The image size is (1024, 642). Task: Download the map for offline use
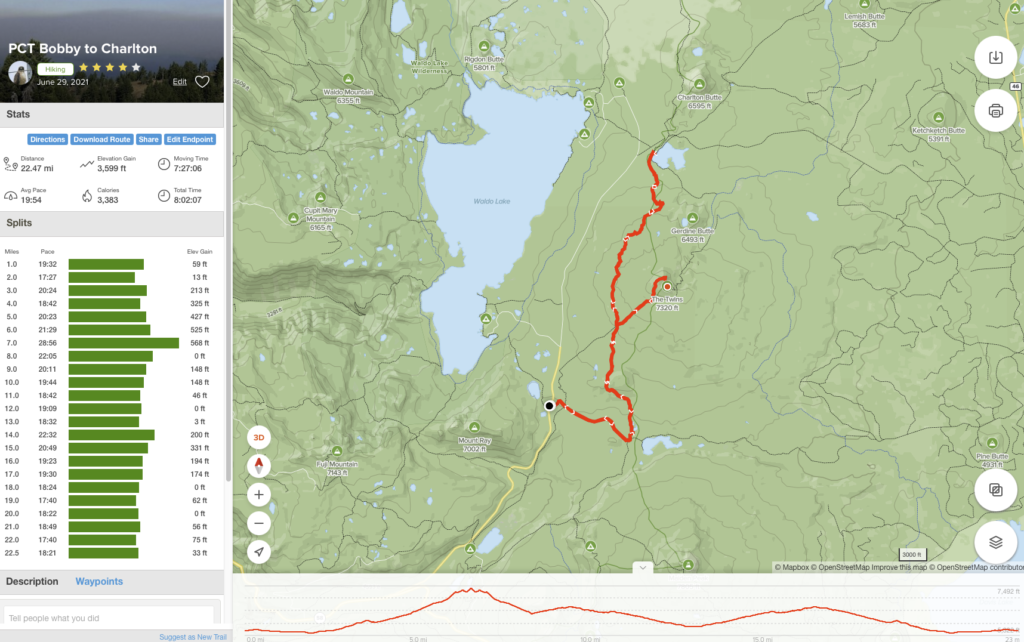point(995,57)
